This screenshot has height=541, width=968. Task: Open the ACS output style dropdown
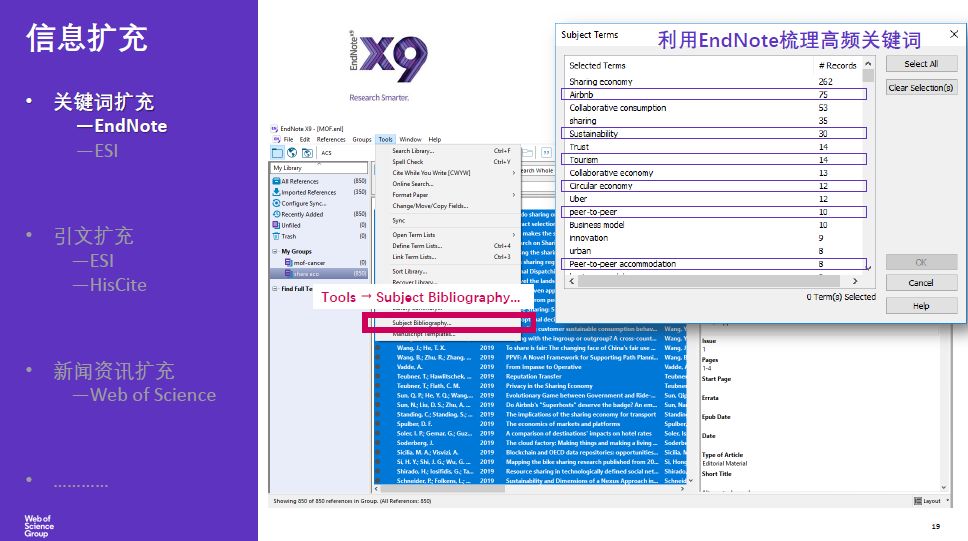coord(327,153)
